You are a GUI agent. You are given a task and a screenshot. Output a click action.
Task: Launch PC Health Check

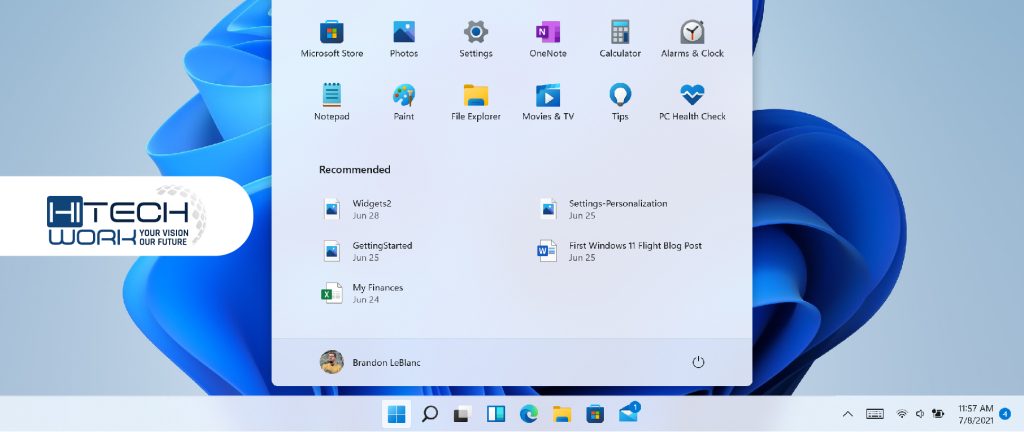(692, 102)
